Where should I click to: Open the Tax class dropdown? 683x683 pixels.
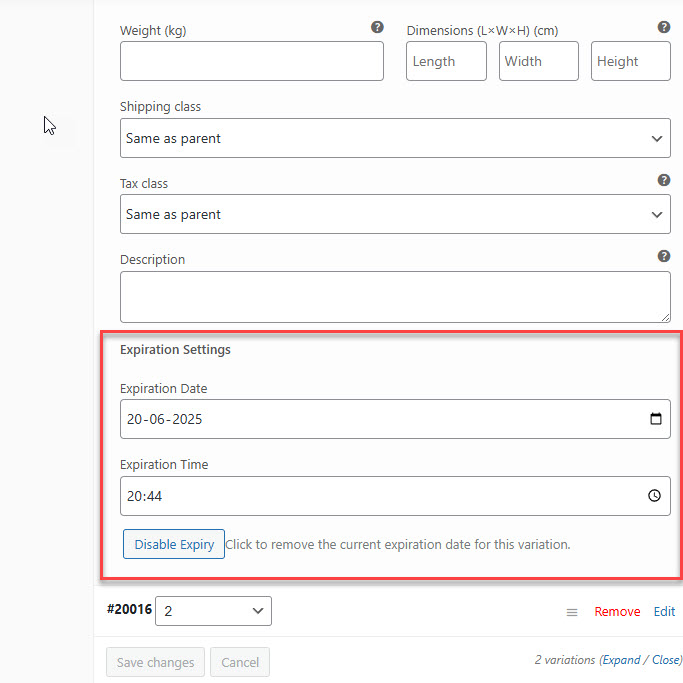(x=395, y=214)
